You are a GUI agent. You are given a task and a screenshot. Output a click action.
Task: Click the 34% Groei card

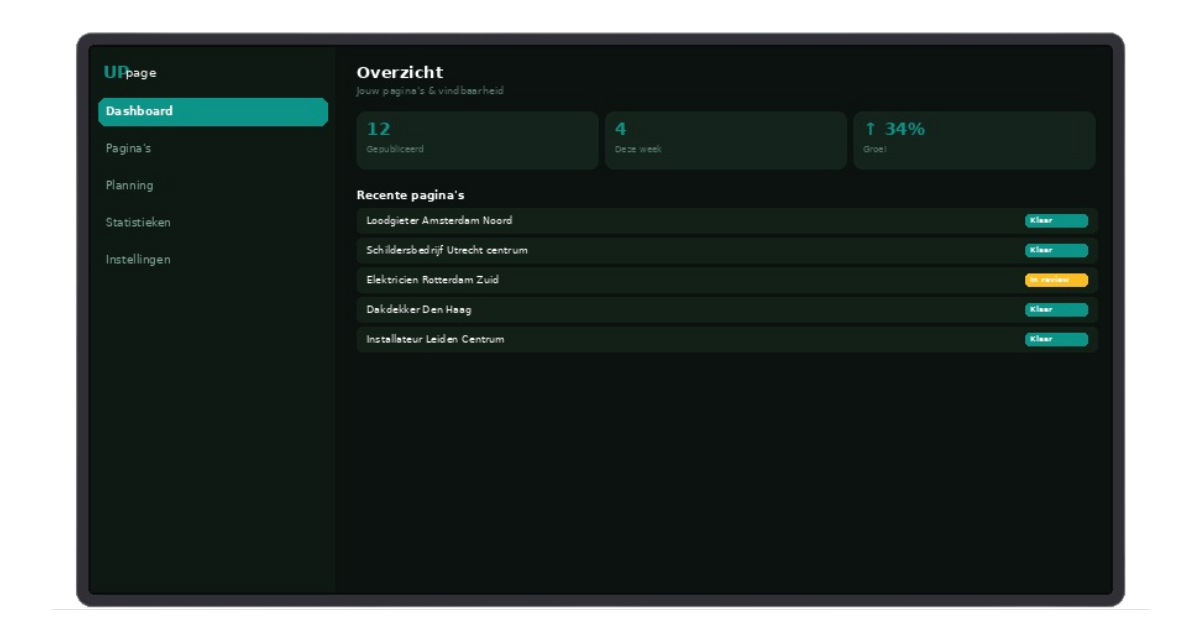tap(974, 140)
